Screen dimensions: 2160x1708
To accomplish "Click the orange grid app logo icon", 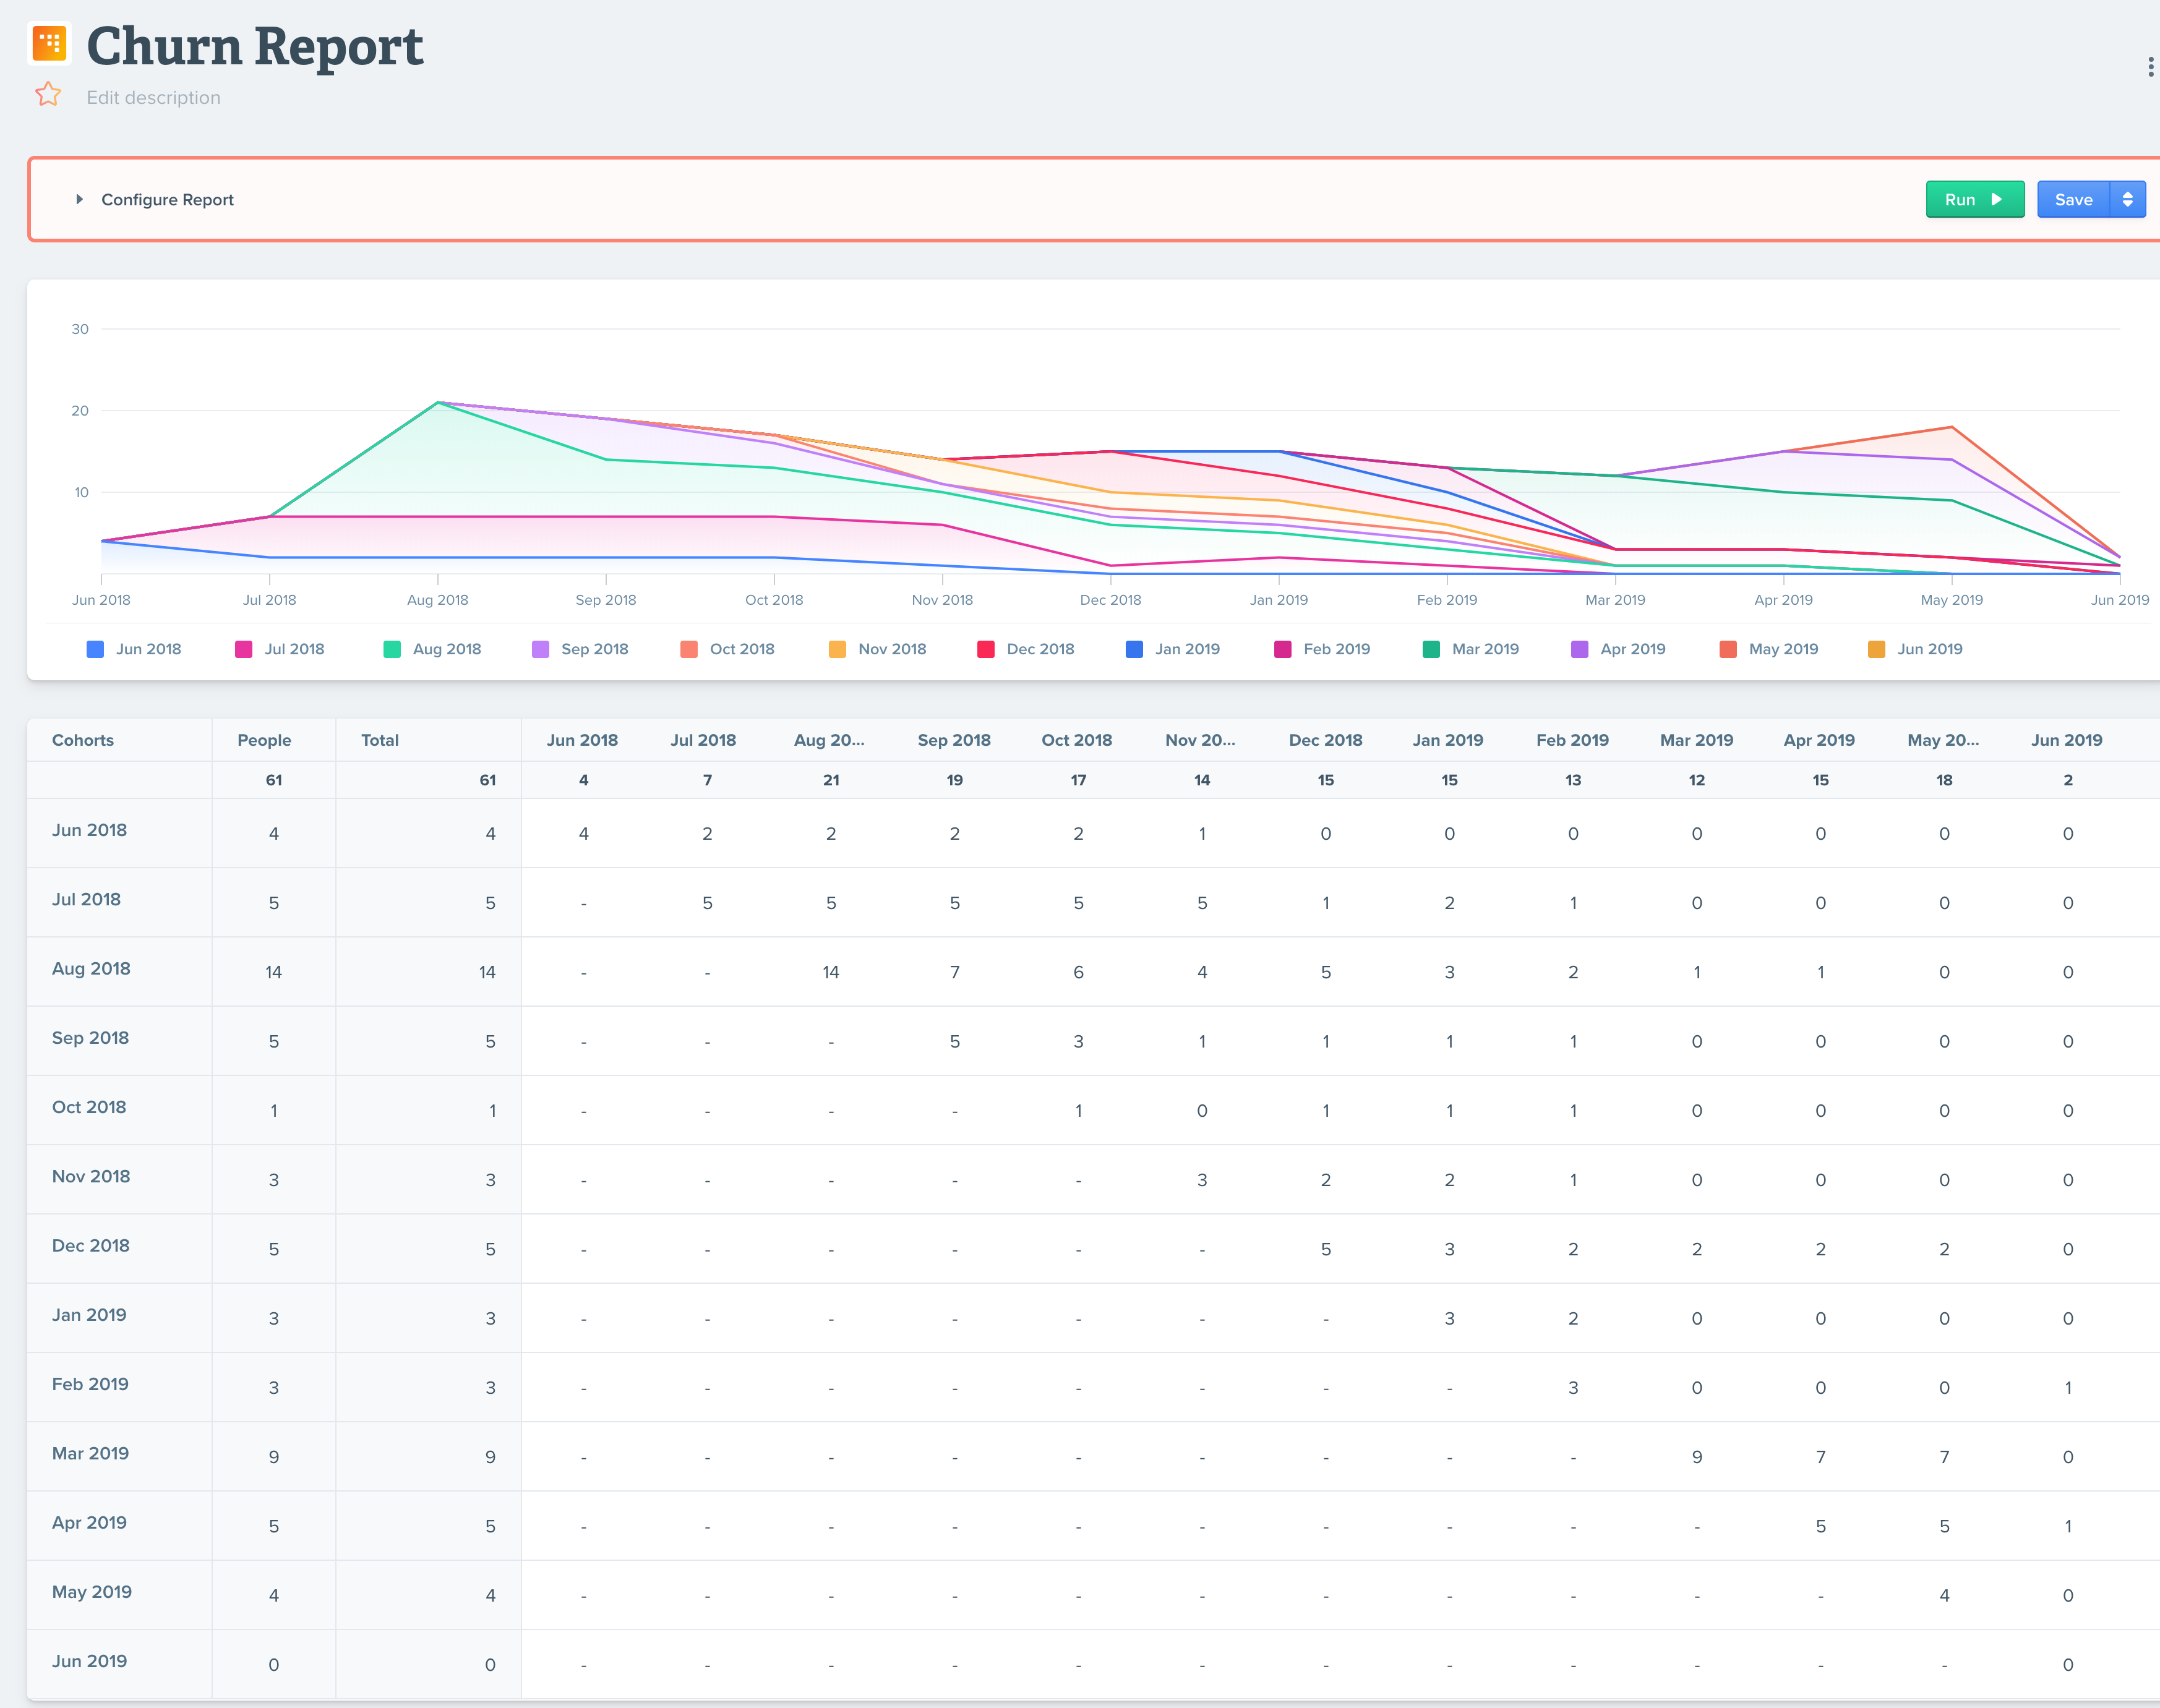I will tap(49, 44).
